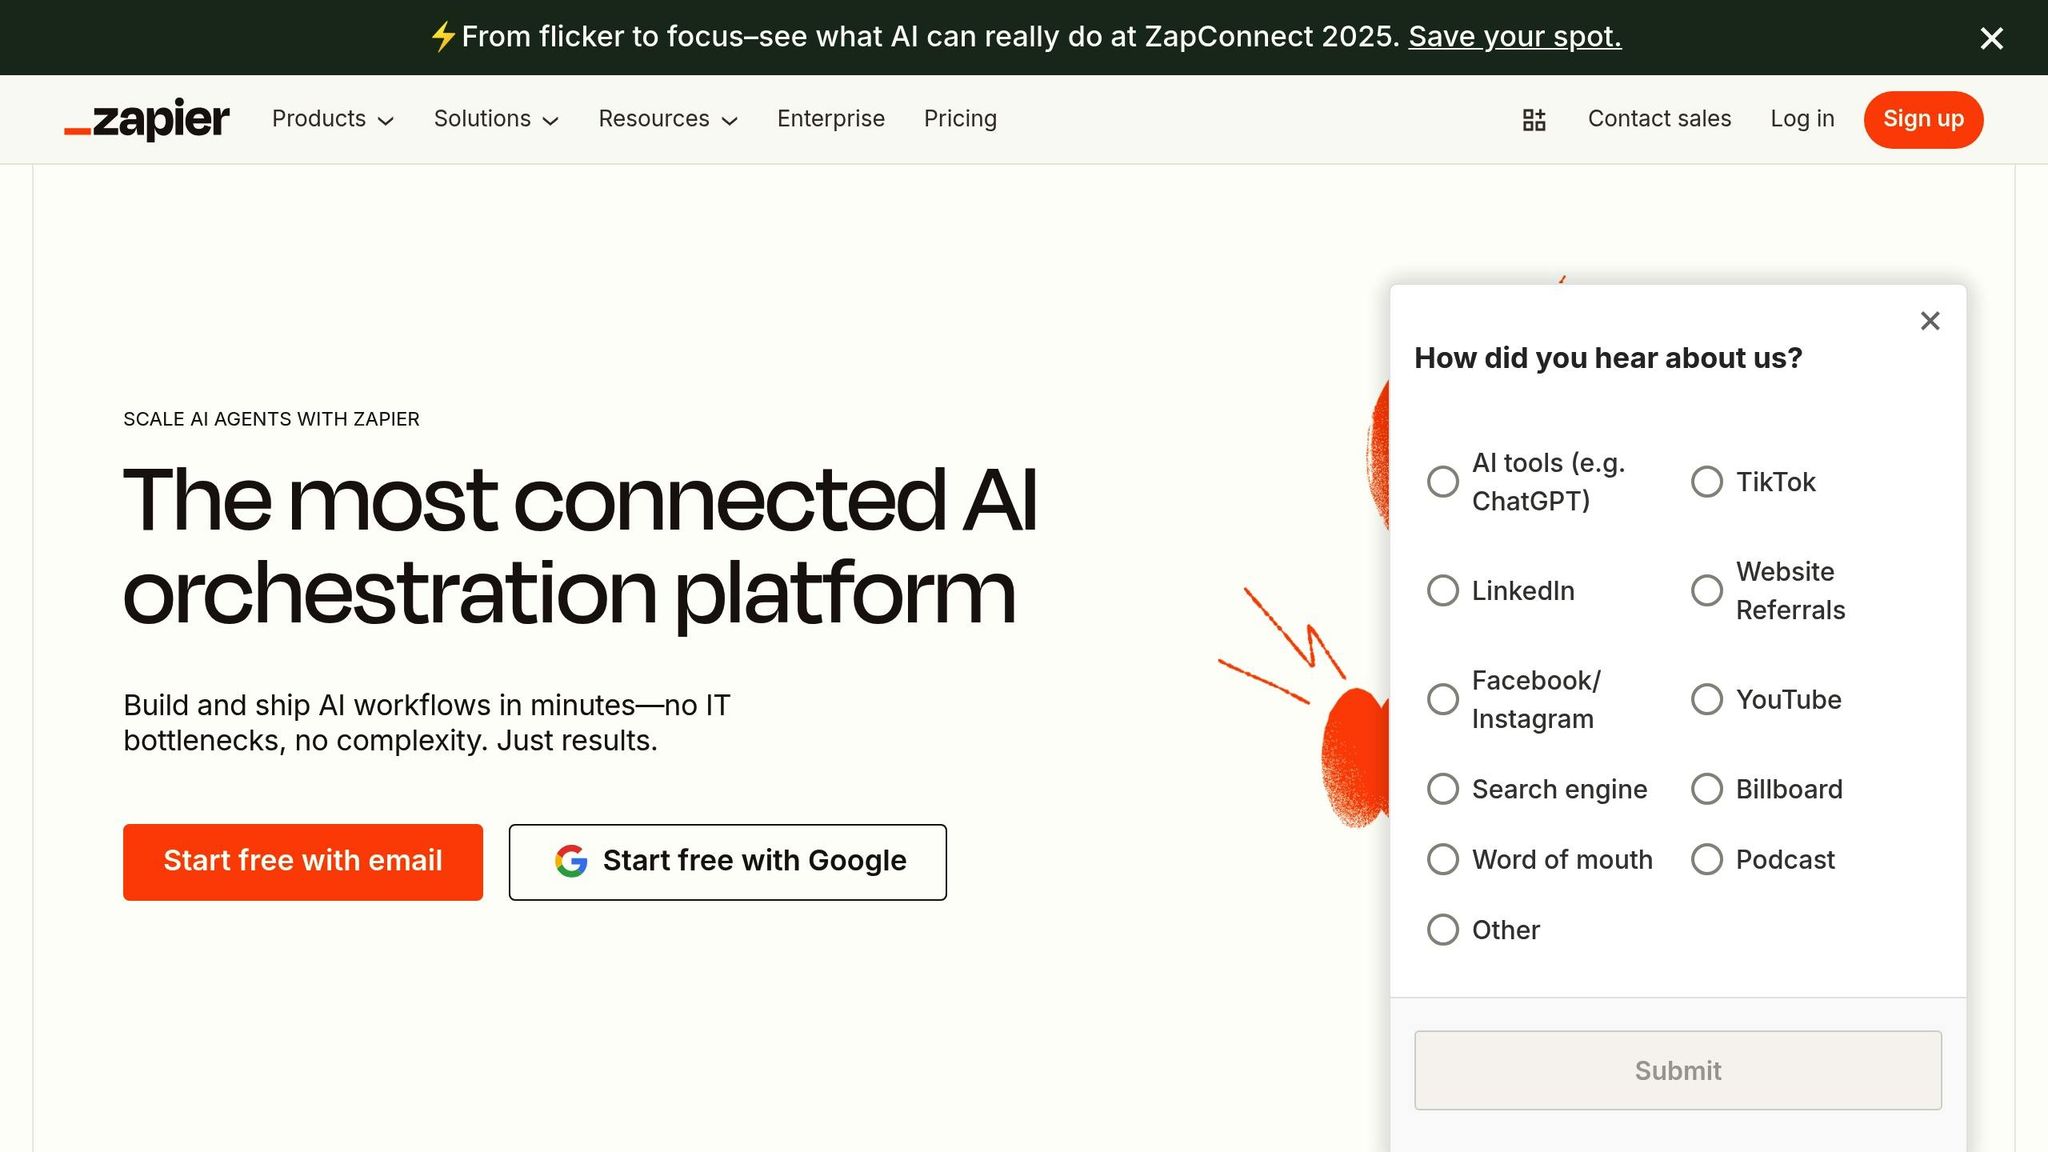Open the app grid icon near Contact sales

click(x=1533, y=119)
